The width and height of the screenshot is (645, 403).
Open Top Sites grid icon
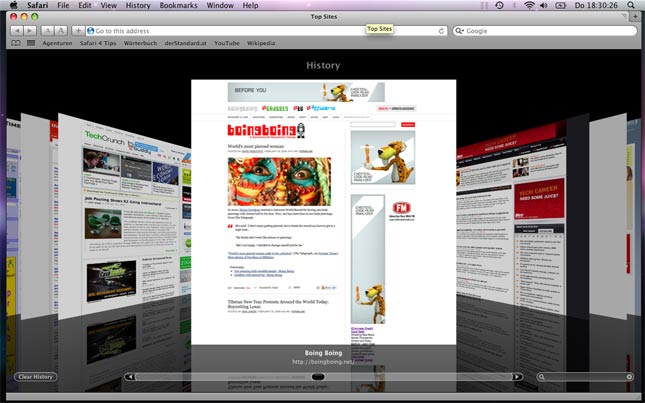click(31, 43)
